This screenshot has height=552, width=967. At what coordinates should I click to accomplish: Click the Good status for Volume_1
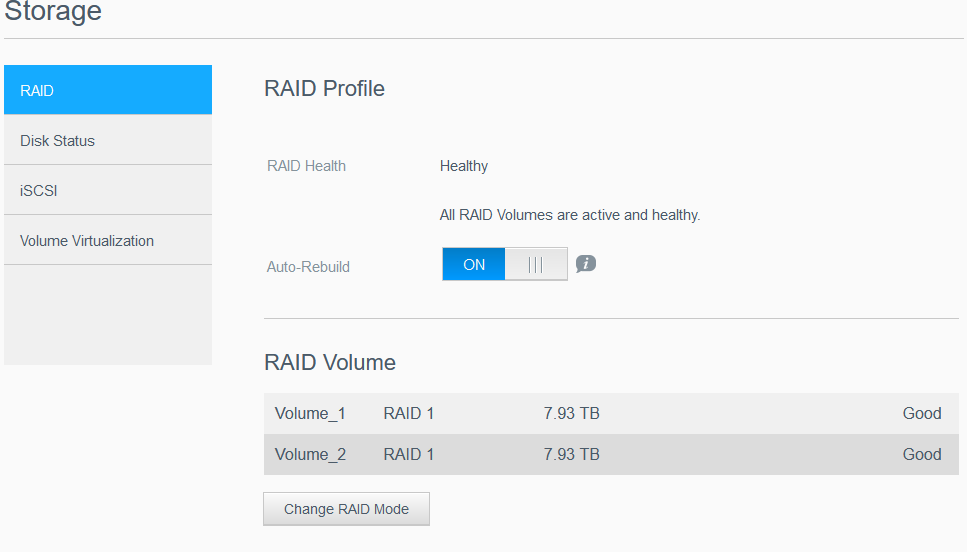(921, 414)
